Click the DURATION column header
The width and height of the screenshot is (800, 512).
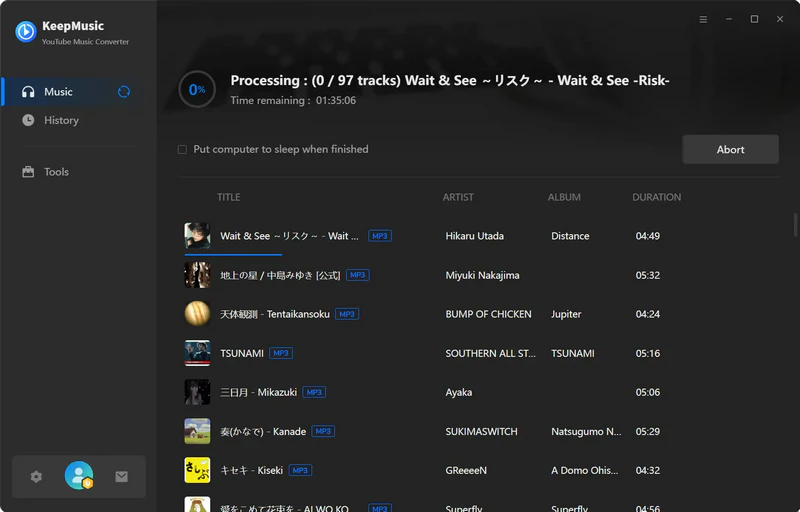tap(656, 197)
